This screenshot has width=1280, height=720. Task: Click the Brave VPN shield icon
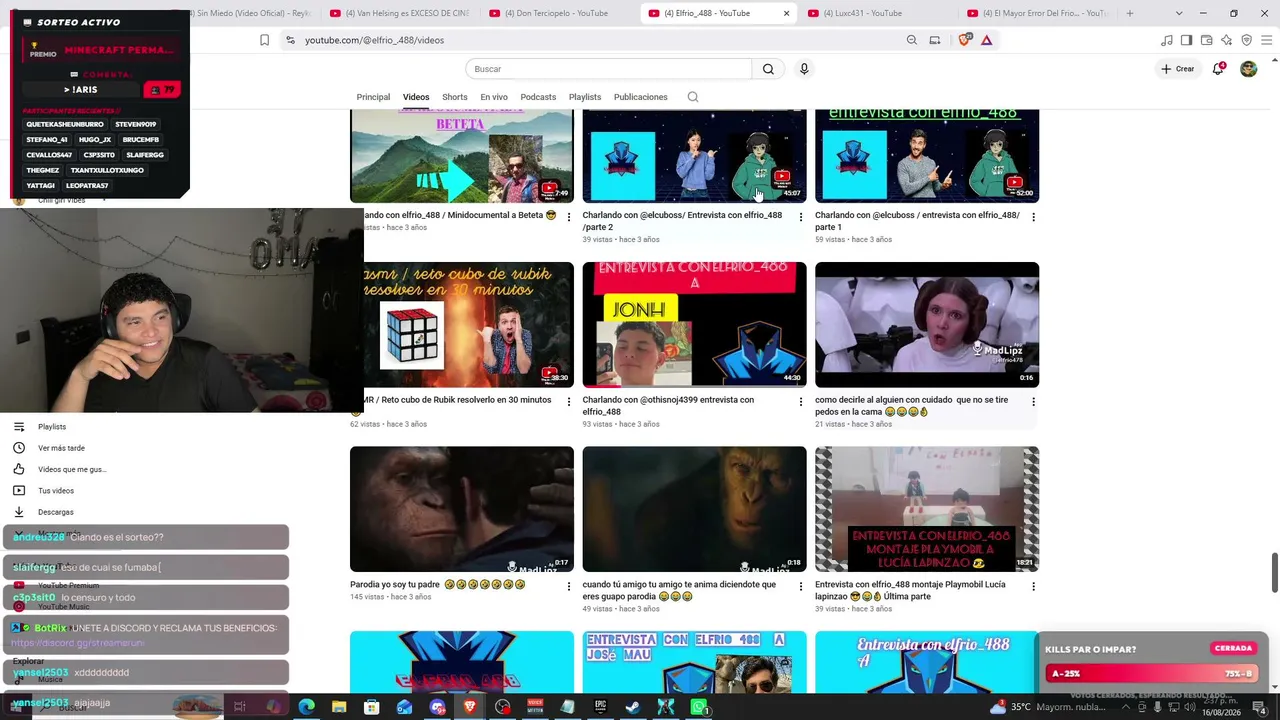[1246, 40]
